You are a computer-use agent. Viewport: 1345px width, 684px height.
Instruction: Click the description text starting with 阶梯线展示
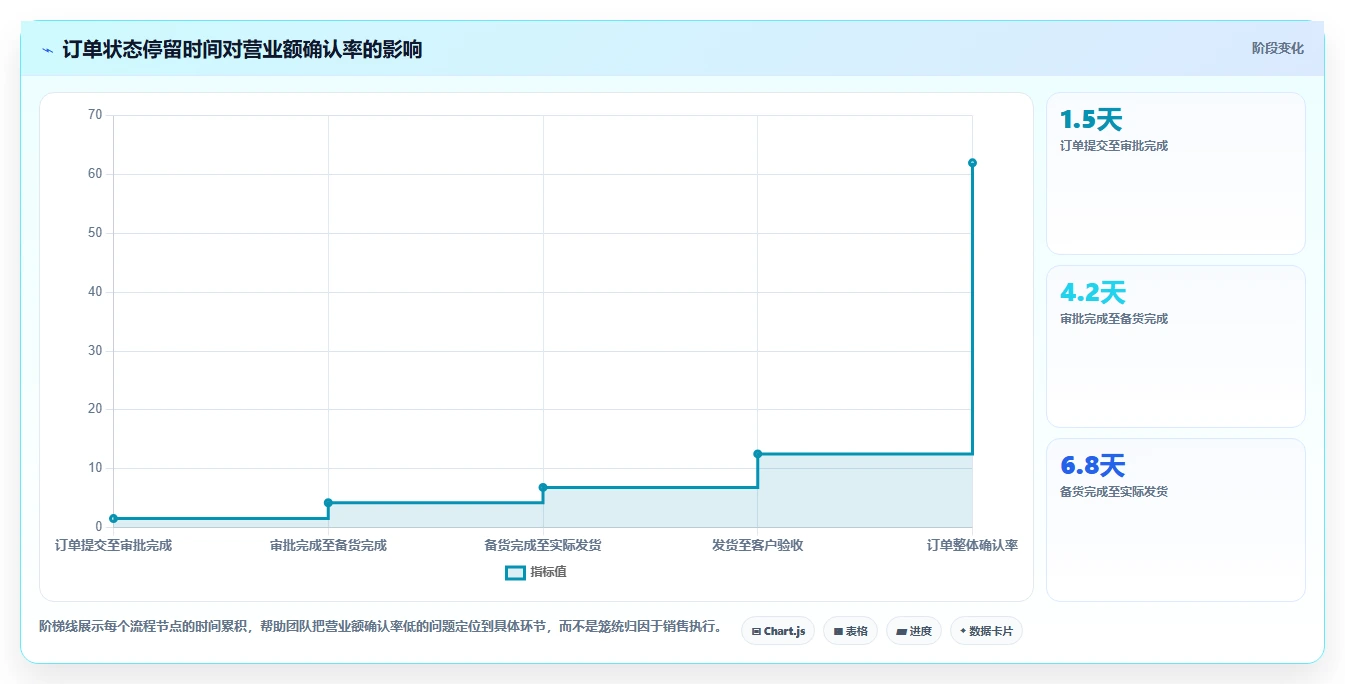[x=381, y=627]
